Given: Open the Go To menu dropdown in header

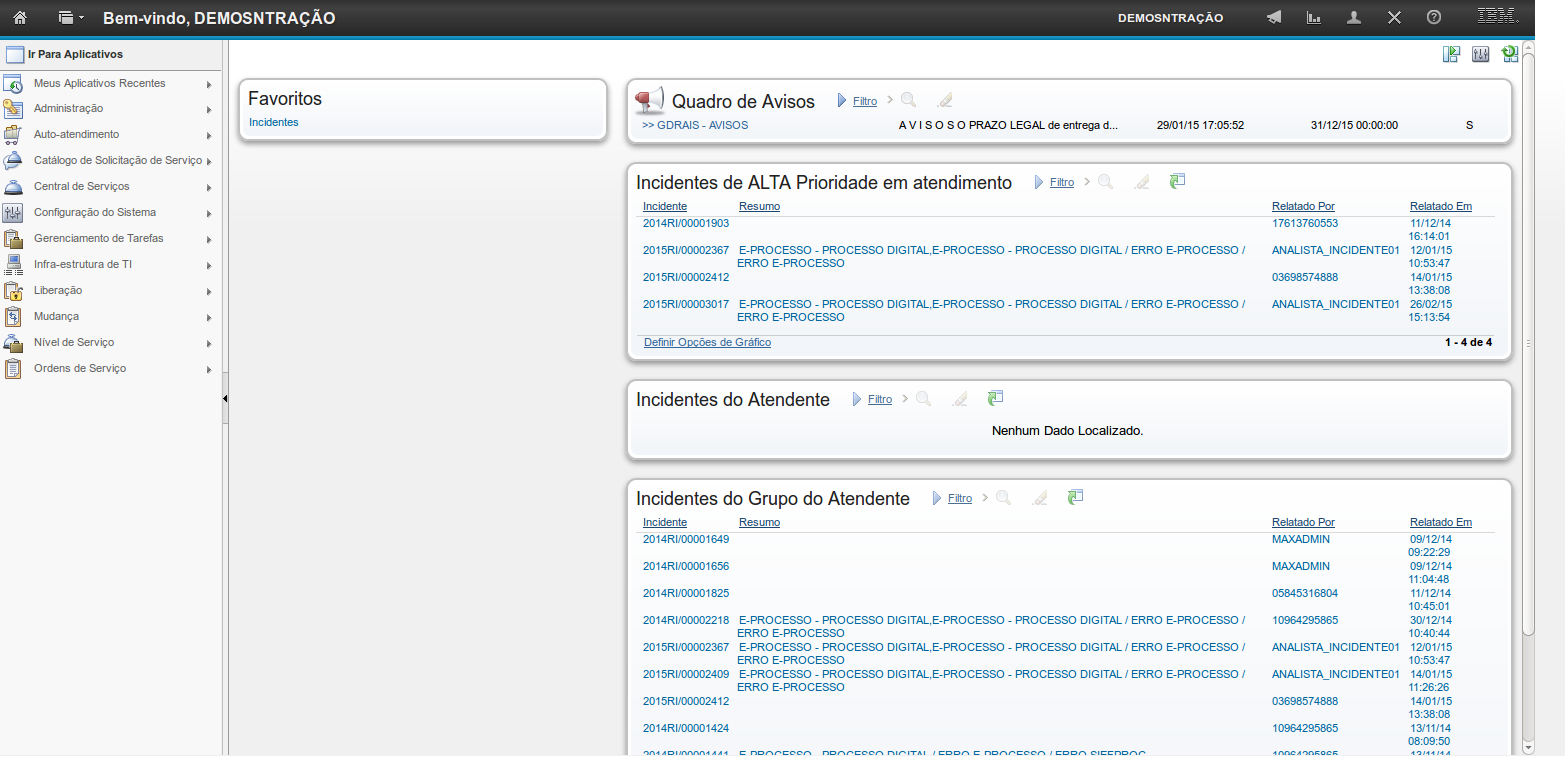Looking at the screenshot, I should (x=70, y=18).
